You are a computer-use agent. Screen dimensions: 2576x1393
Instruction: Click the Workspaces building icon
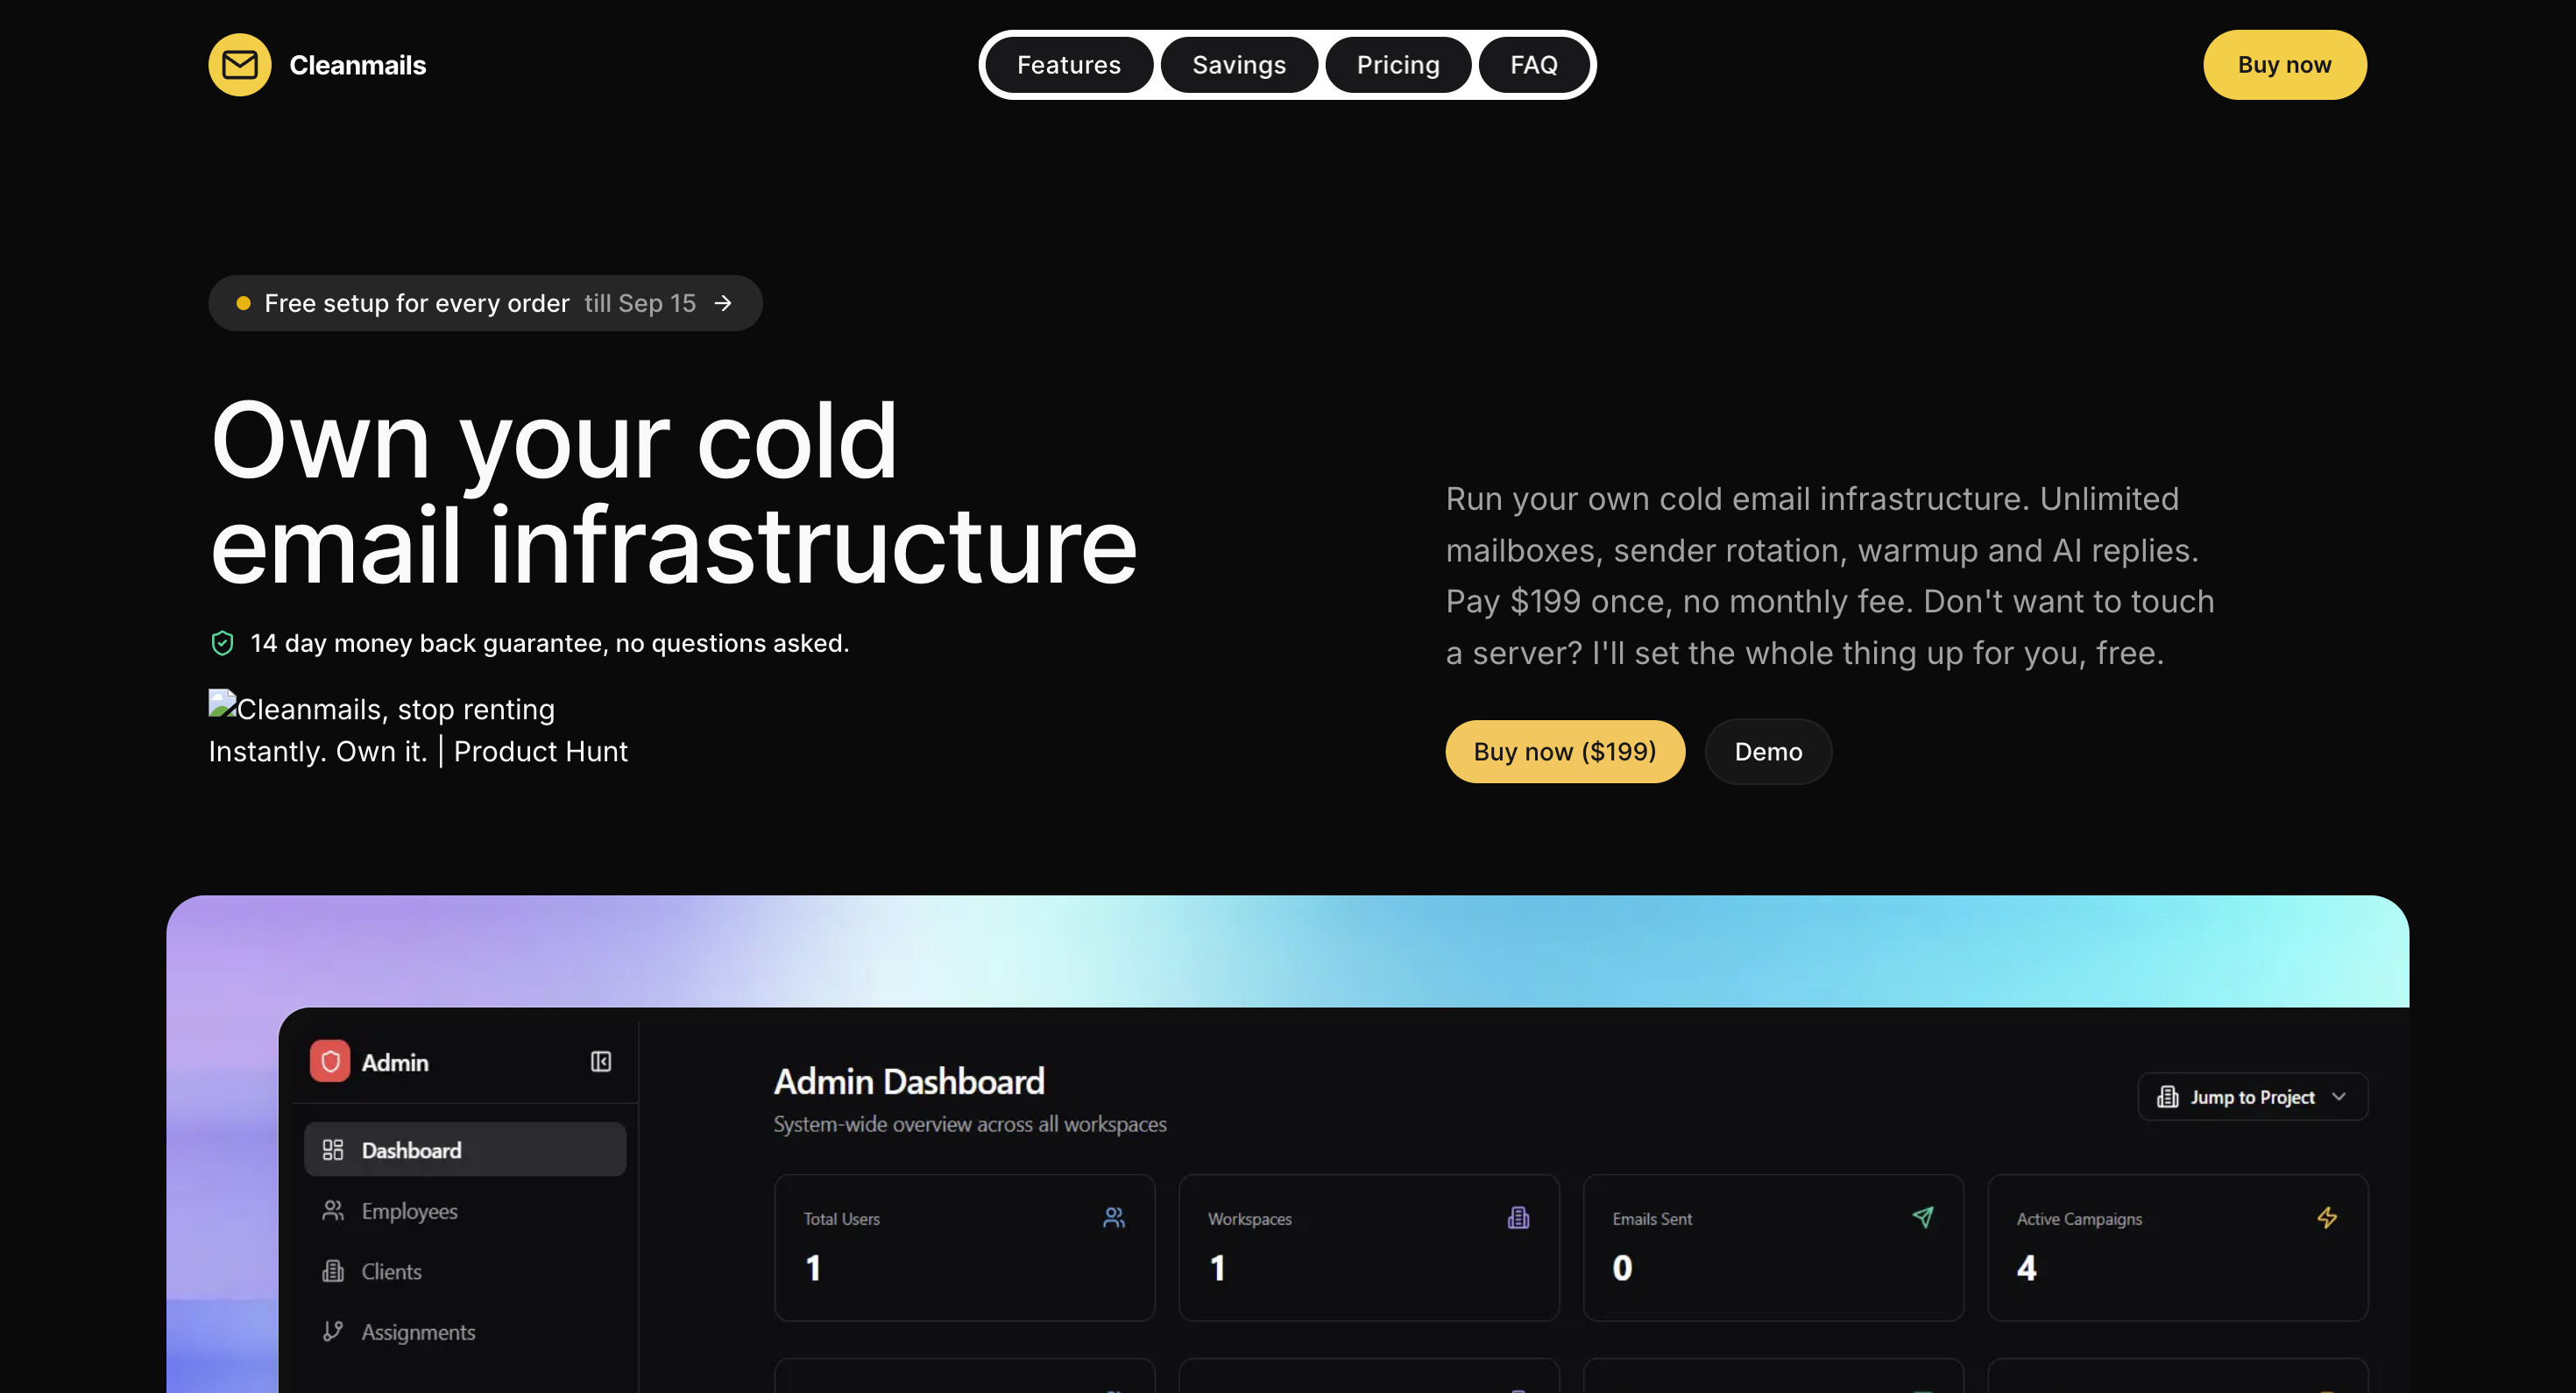click(1518, 1218)
